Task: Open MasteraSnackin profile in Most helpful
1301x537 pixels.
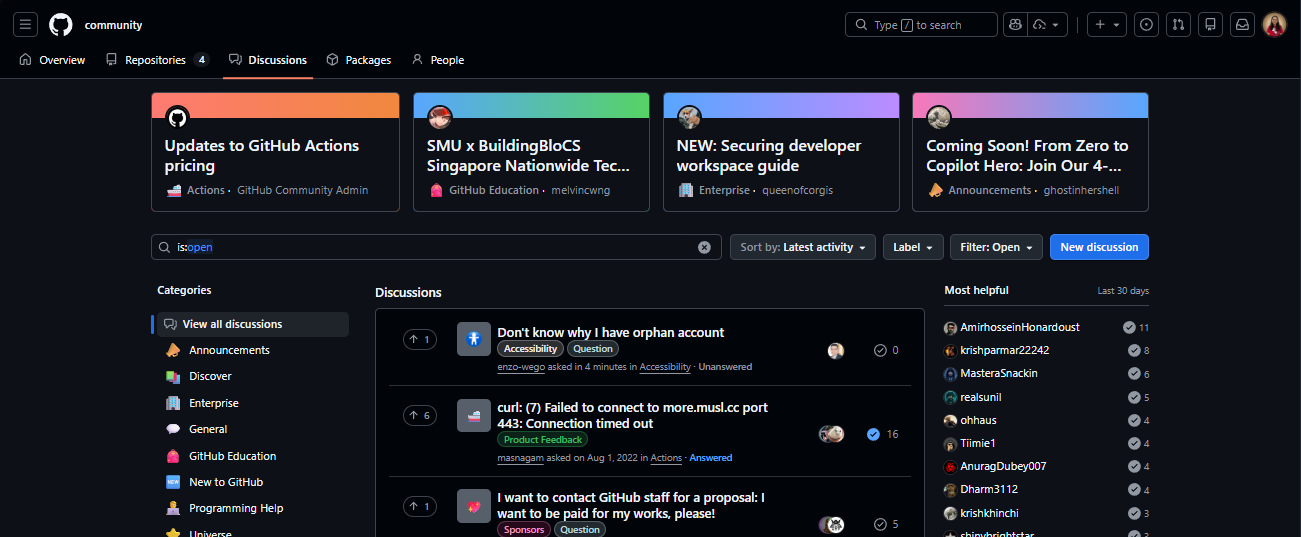Action: 998,373
